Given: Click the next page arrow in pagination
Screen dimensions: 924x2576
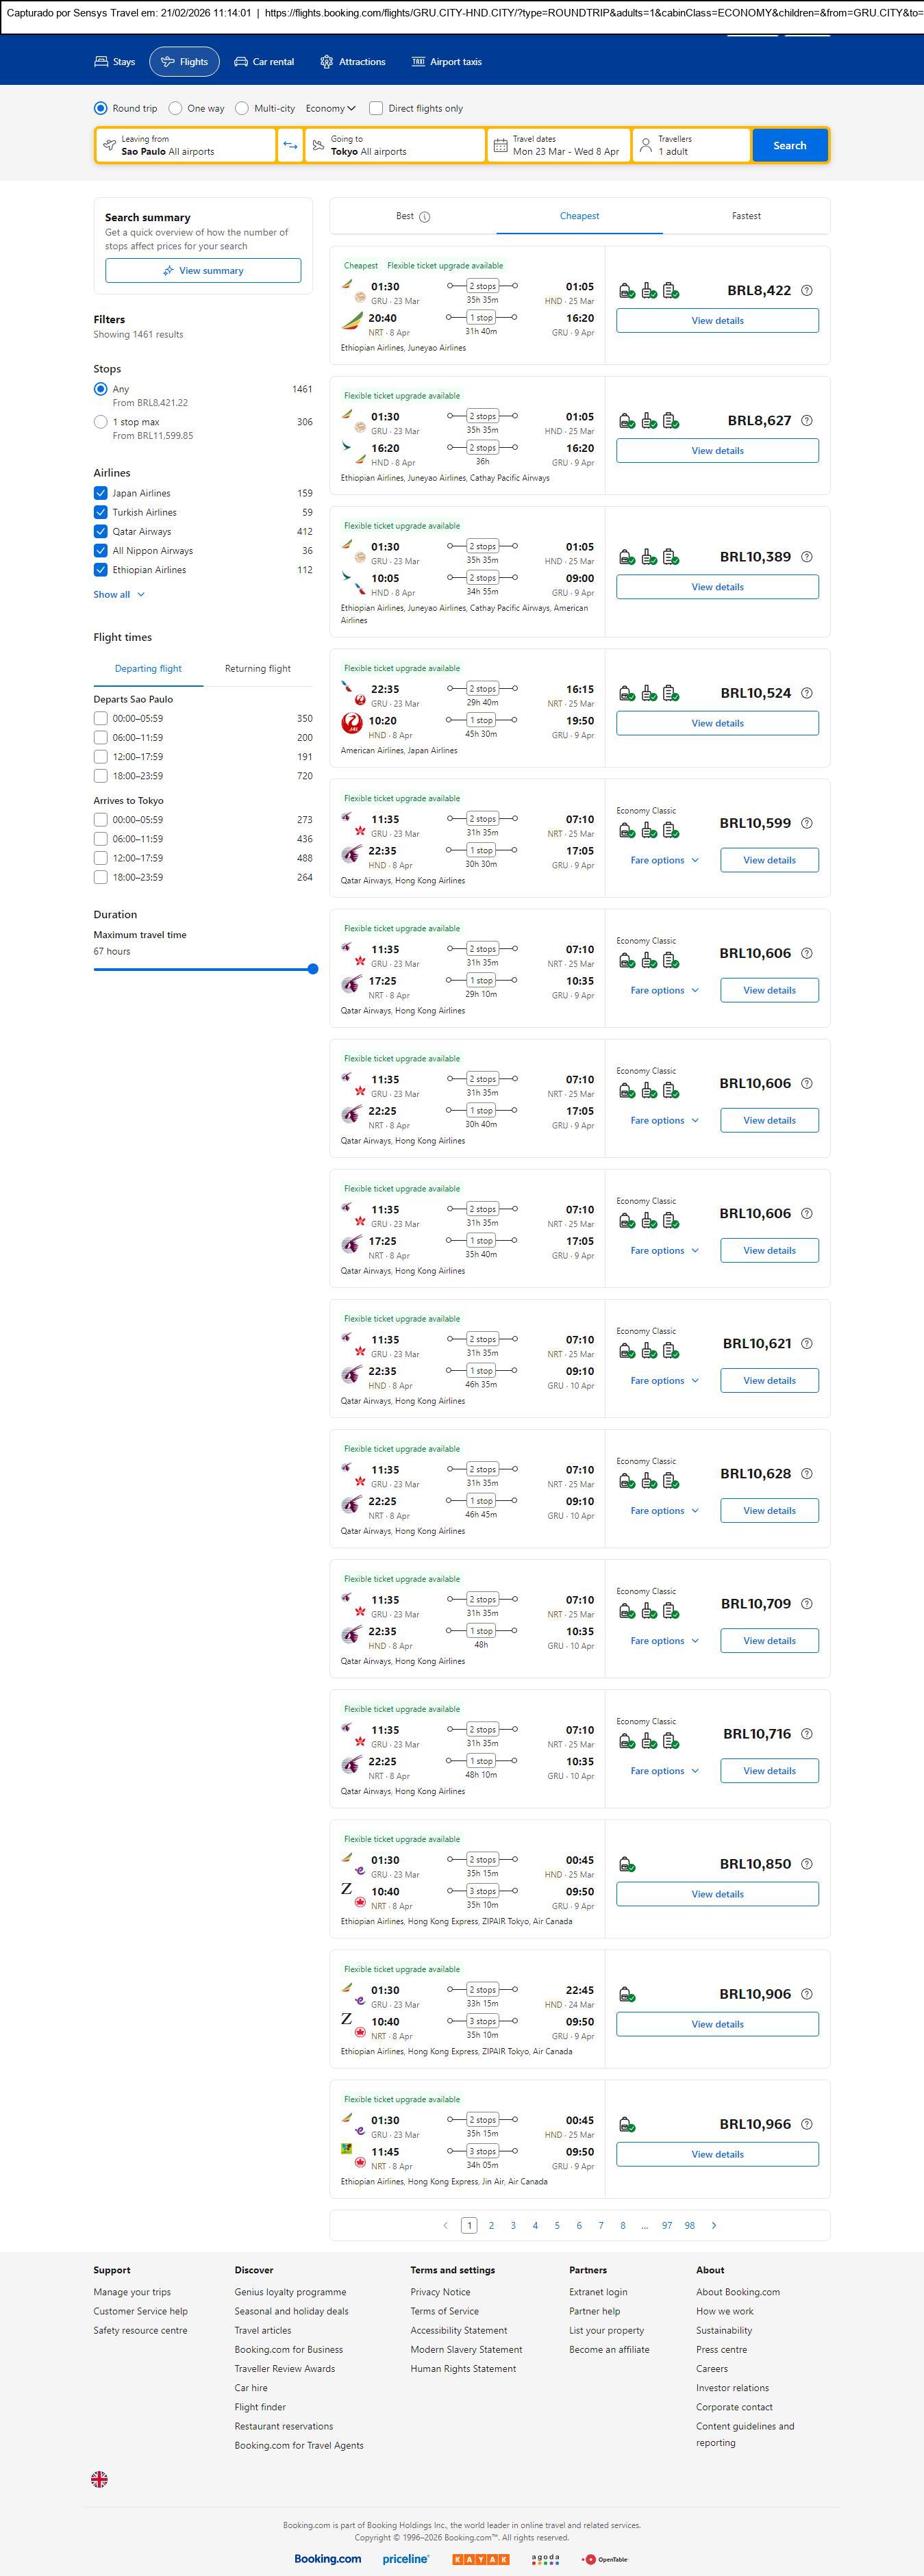Looking at the screenshot, I should (714, 2225).
